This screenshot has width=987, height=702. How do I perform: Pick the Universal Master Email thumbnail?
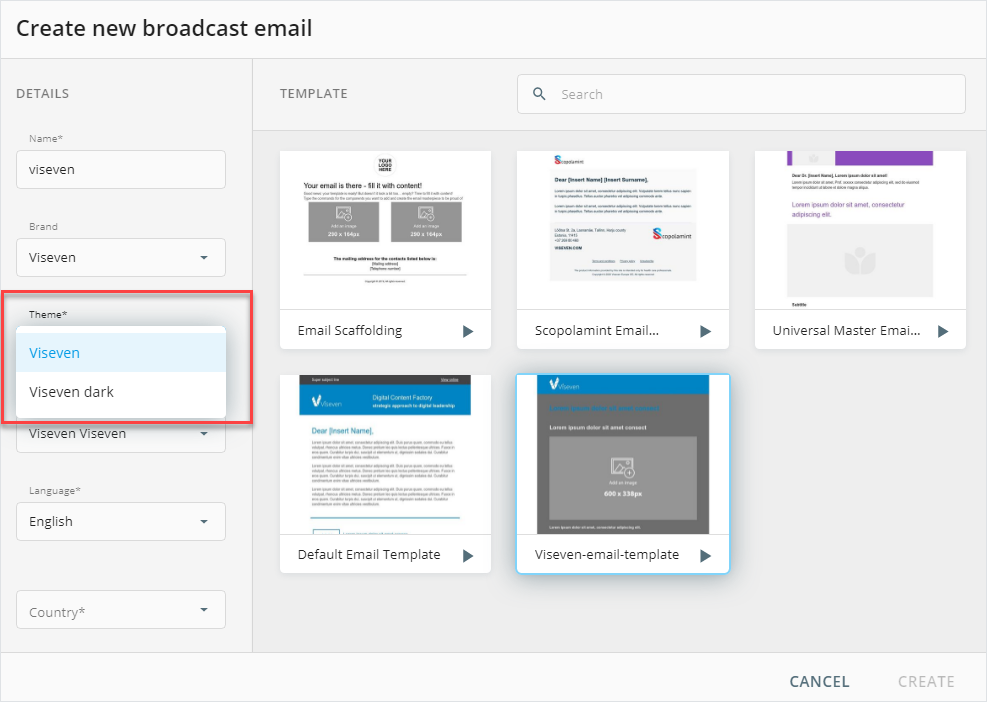click(859, 230)
